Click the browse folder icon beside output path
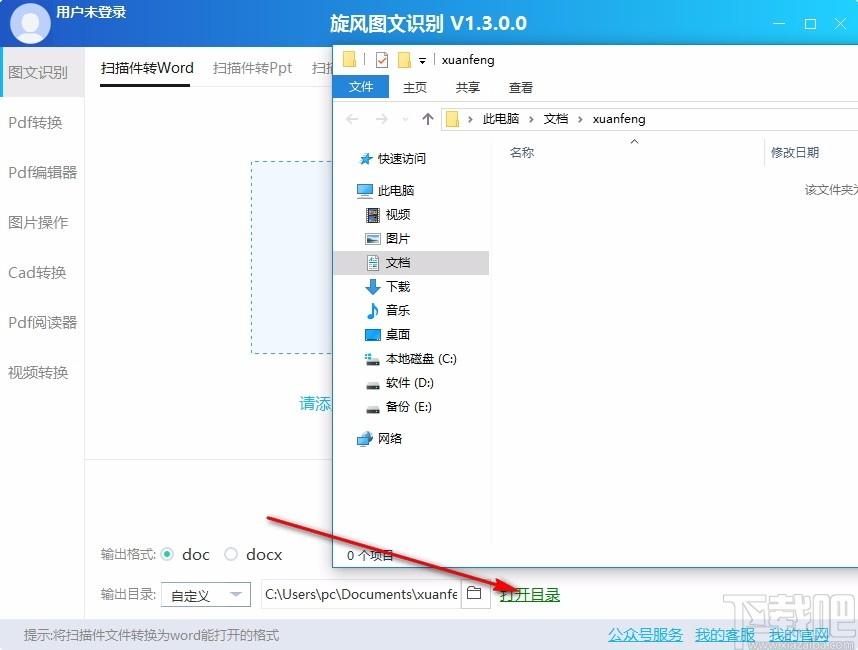The image size is (858, 650). click(474, 594)
